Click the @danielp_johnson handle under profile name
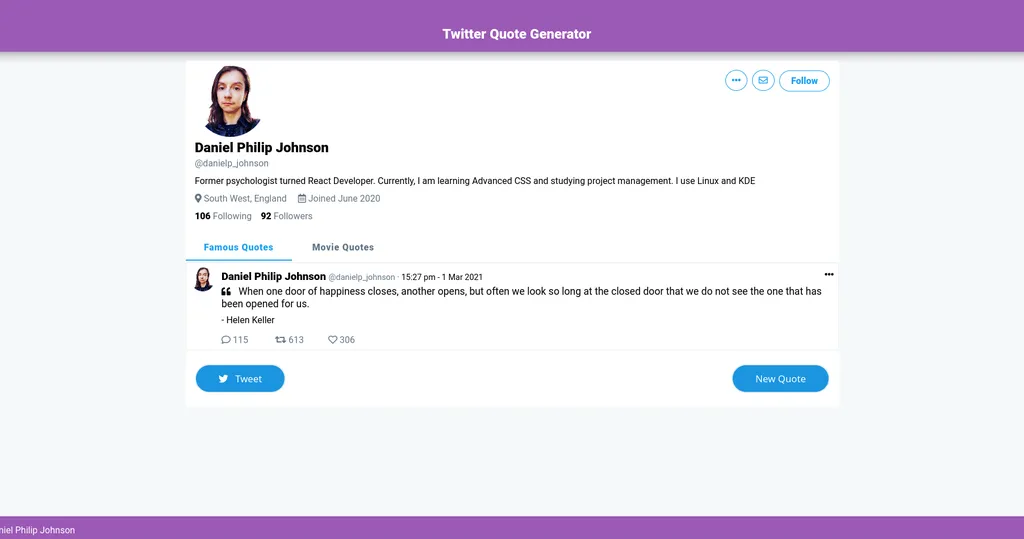This screenshot has height=539, width=1024. (232, 163)
